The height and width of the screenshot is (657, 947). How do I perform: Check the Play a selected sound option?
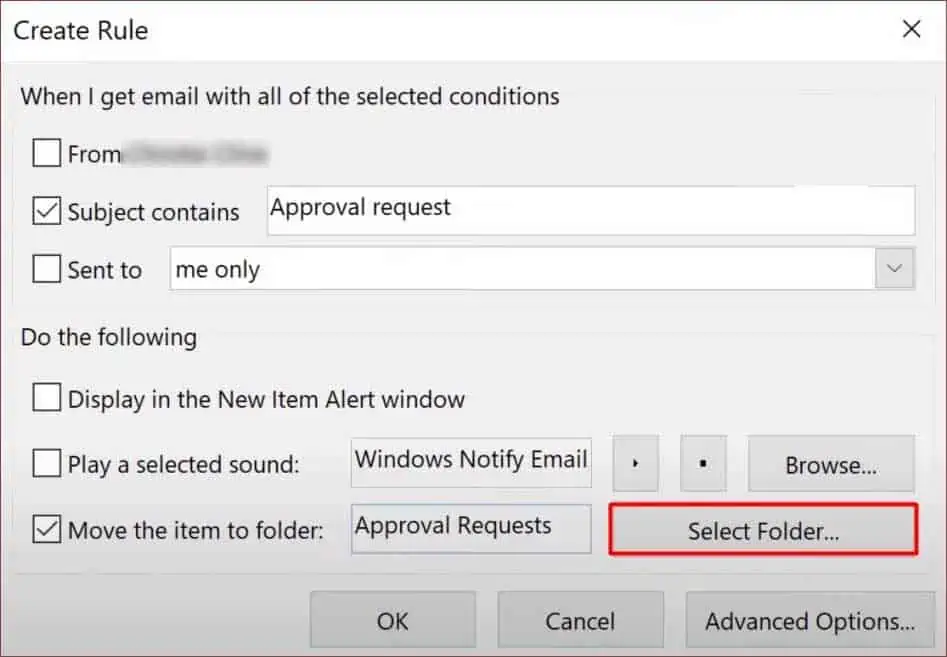click(x=47, y=463)
